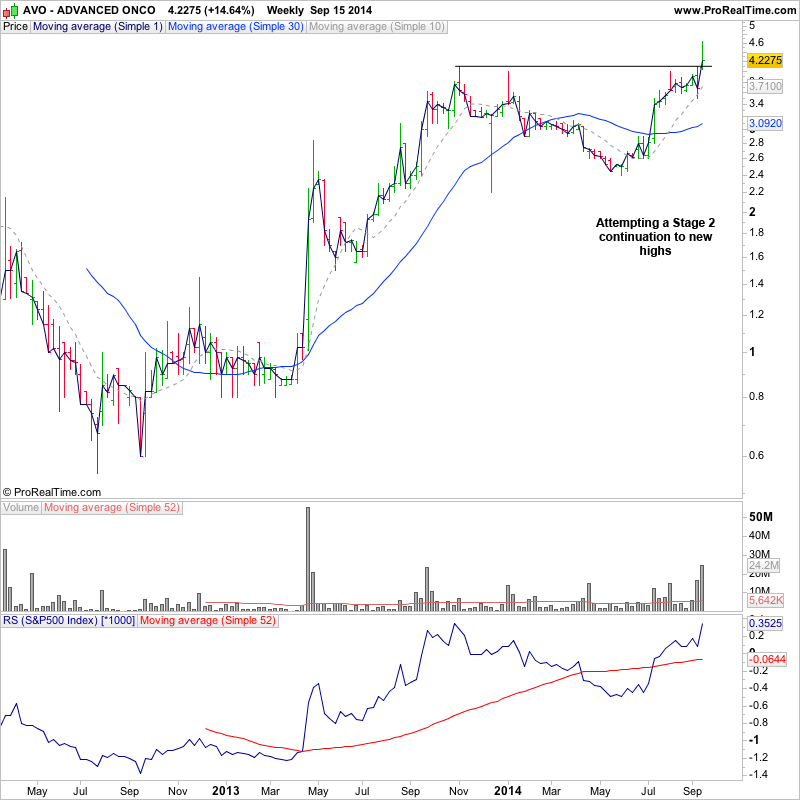The width and height of the screenshot is (800, 800).
Task: Click the 50M label on volume axis
Action: tap(760, 517)
